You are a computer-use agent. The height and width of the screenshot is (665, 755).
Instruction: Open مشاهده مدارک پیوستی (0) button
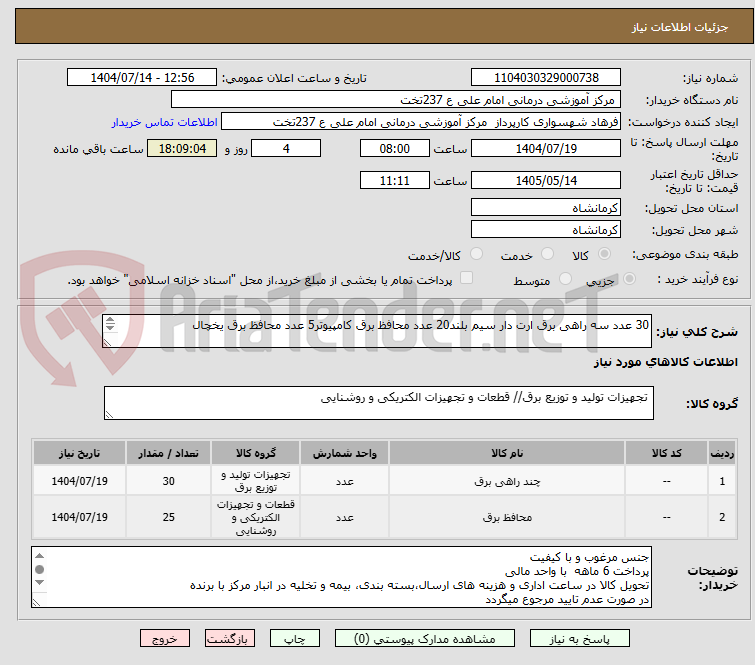(425, 639)
